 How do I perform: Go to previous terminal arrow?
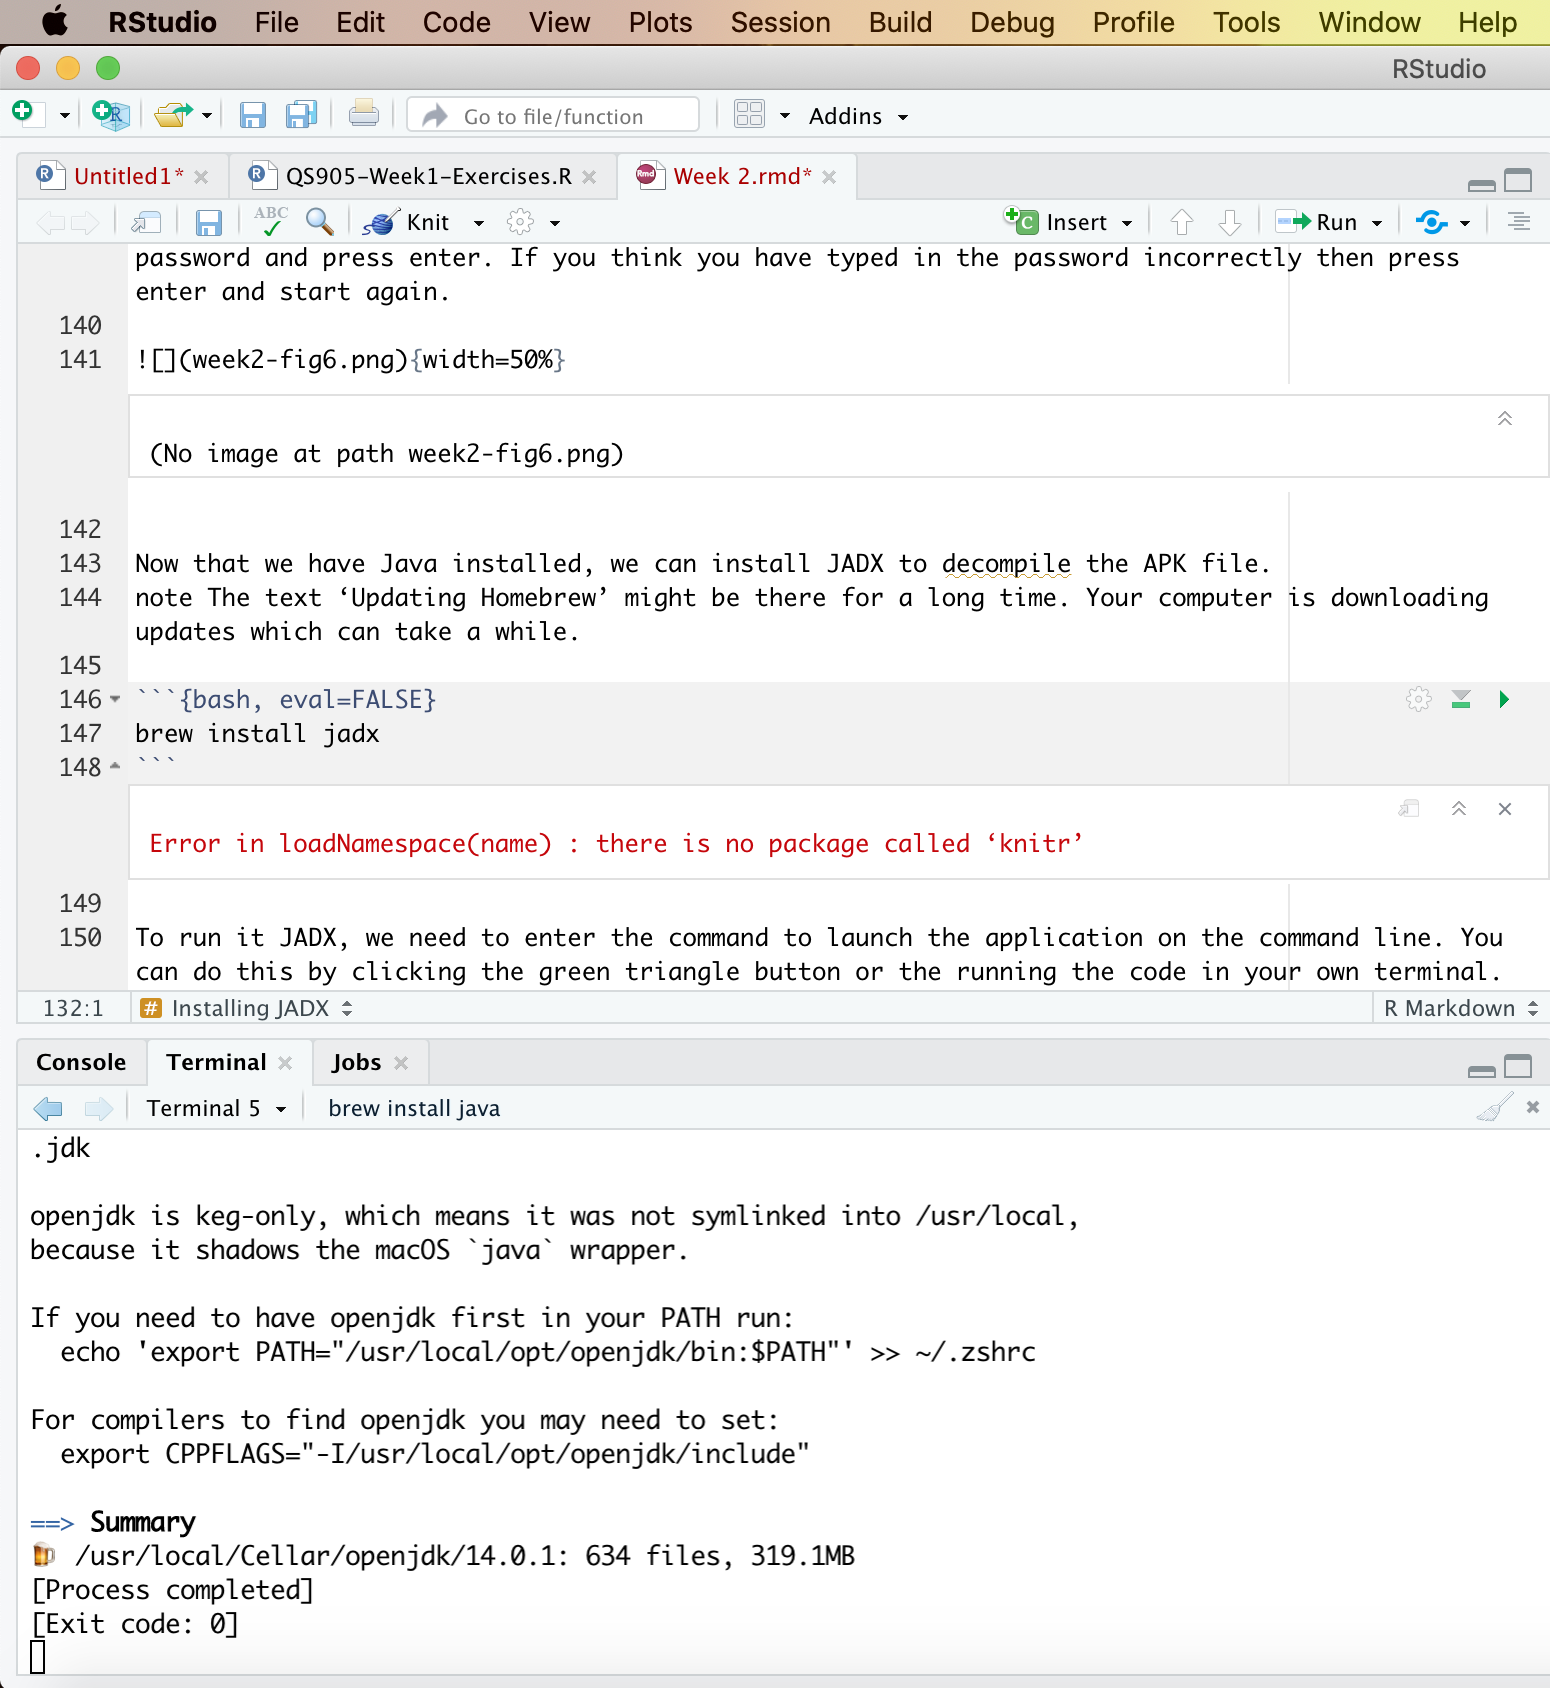coord(48,1108)
